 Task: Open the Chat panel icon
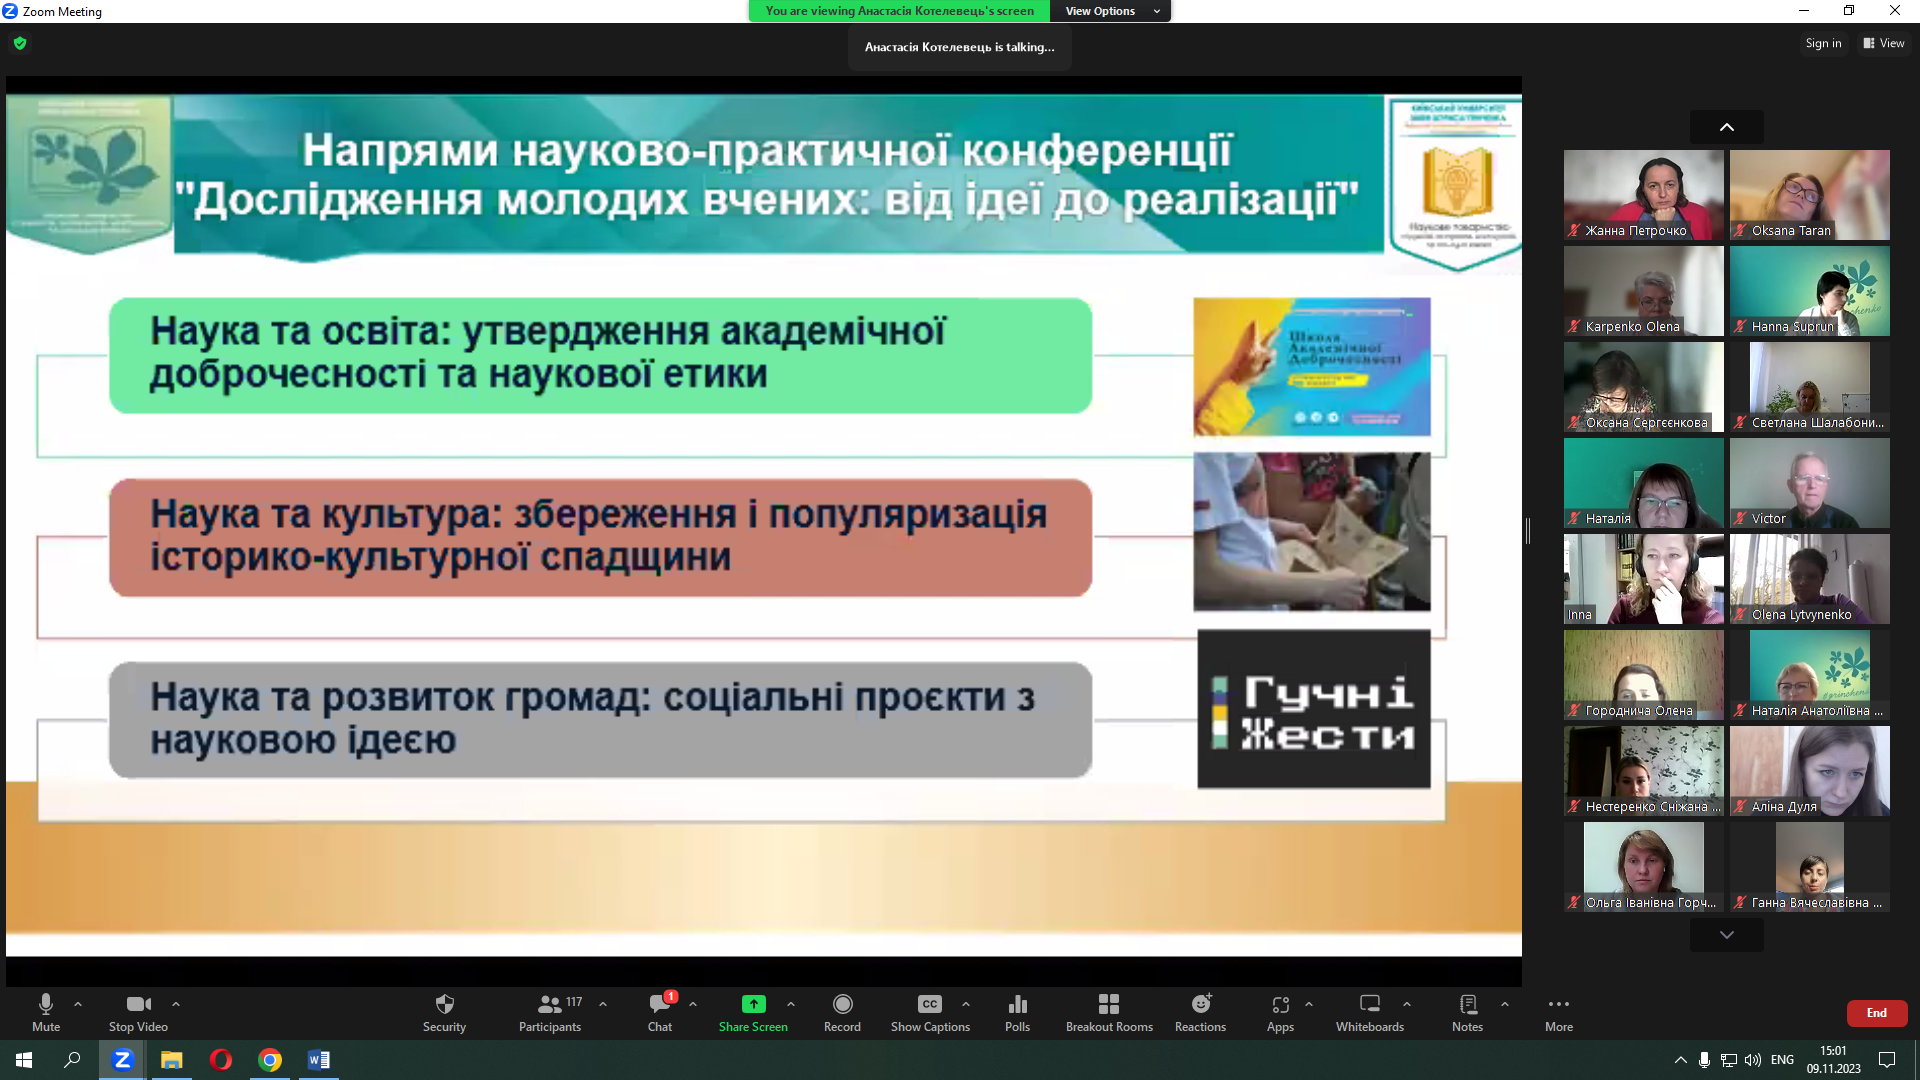coord(660,1005)
